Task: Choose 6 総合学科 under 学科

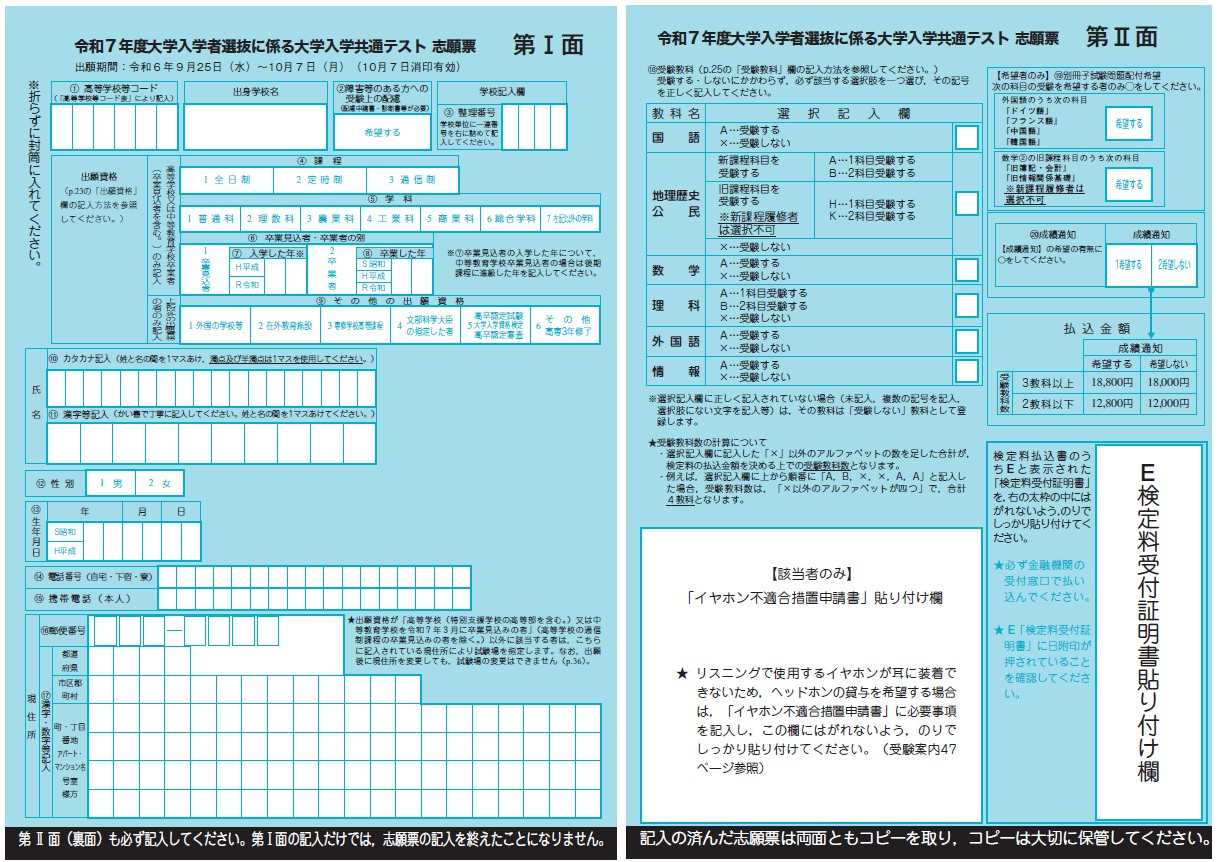Action: tap(511, 218)
